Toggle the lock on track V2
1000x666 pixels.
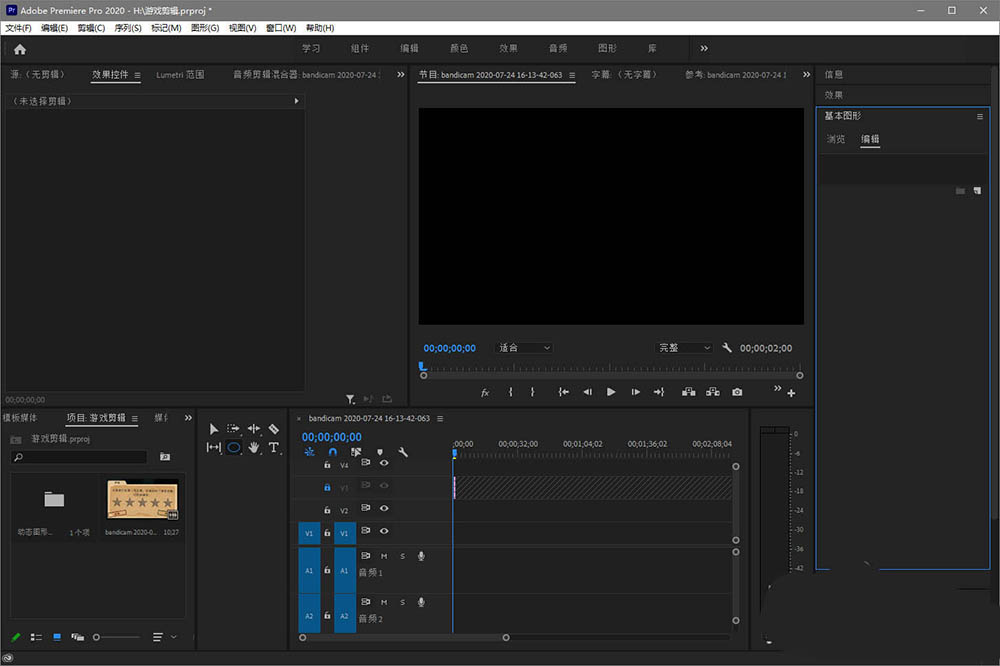(x=327, y=509)
